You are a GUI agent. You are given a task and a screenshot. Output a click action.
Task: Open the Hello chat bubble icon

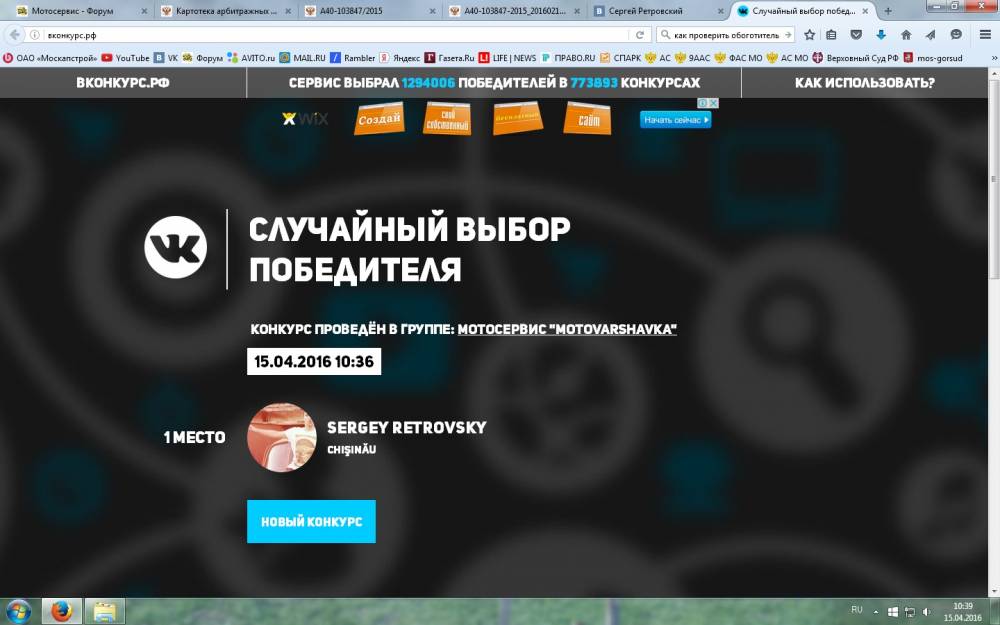click(955, 35)
